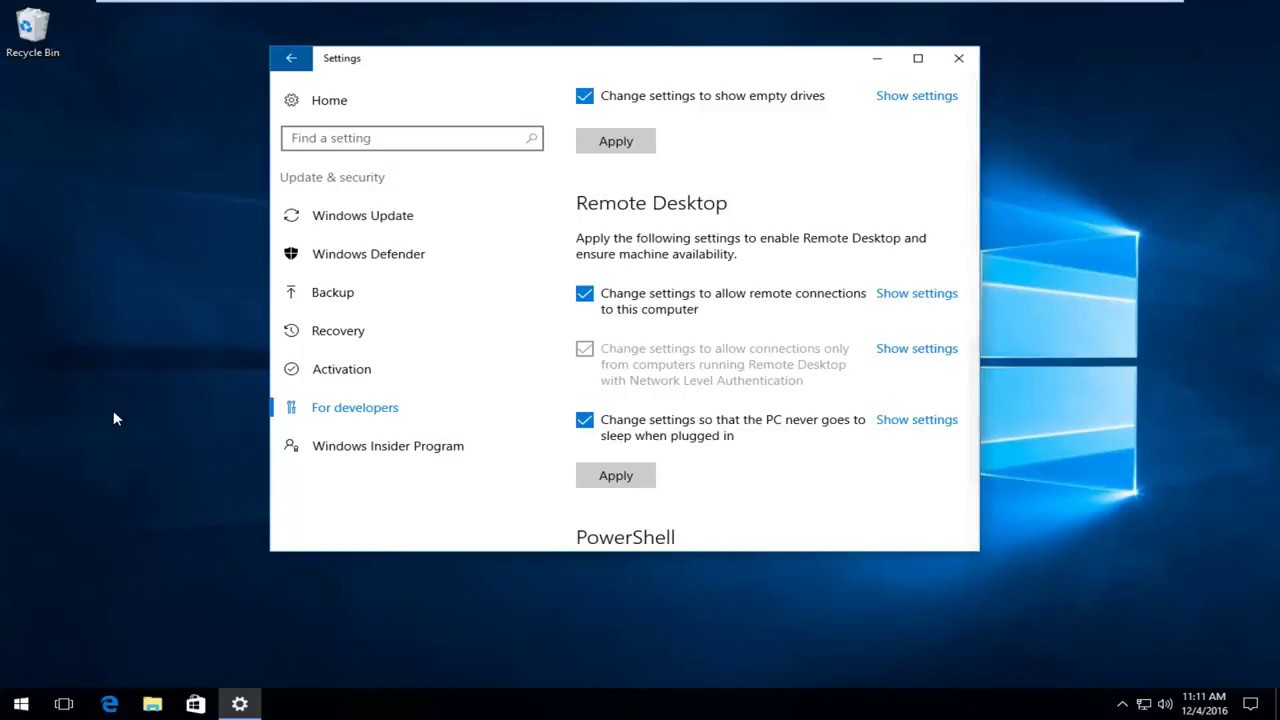Open the volume speaker tray icon

[1165, 704]
